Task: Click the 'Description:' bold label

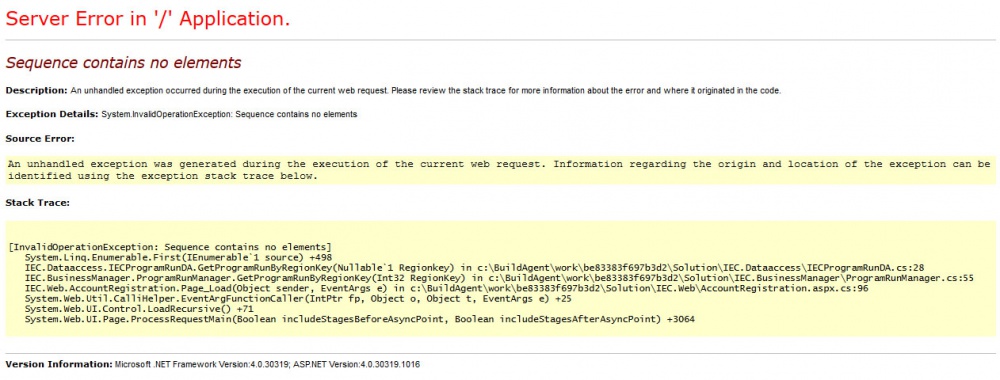Action: [36, 91]
